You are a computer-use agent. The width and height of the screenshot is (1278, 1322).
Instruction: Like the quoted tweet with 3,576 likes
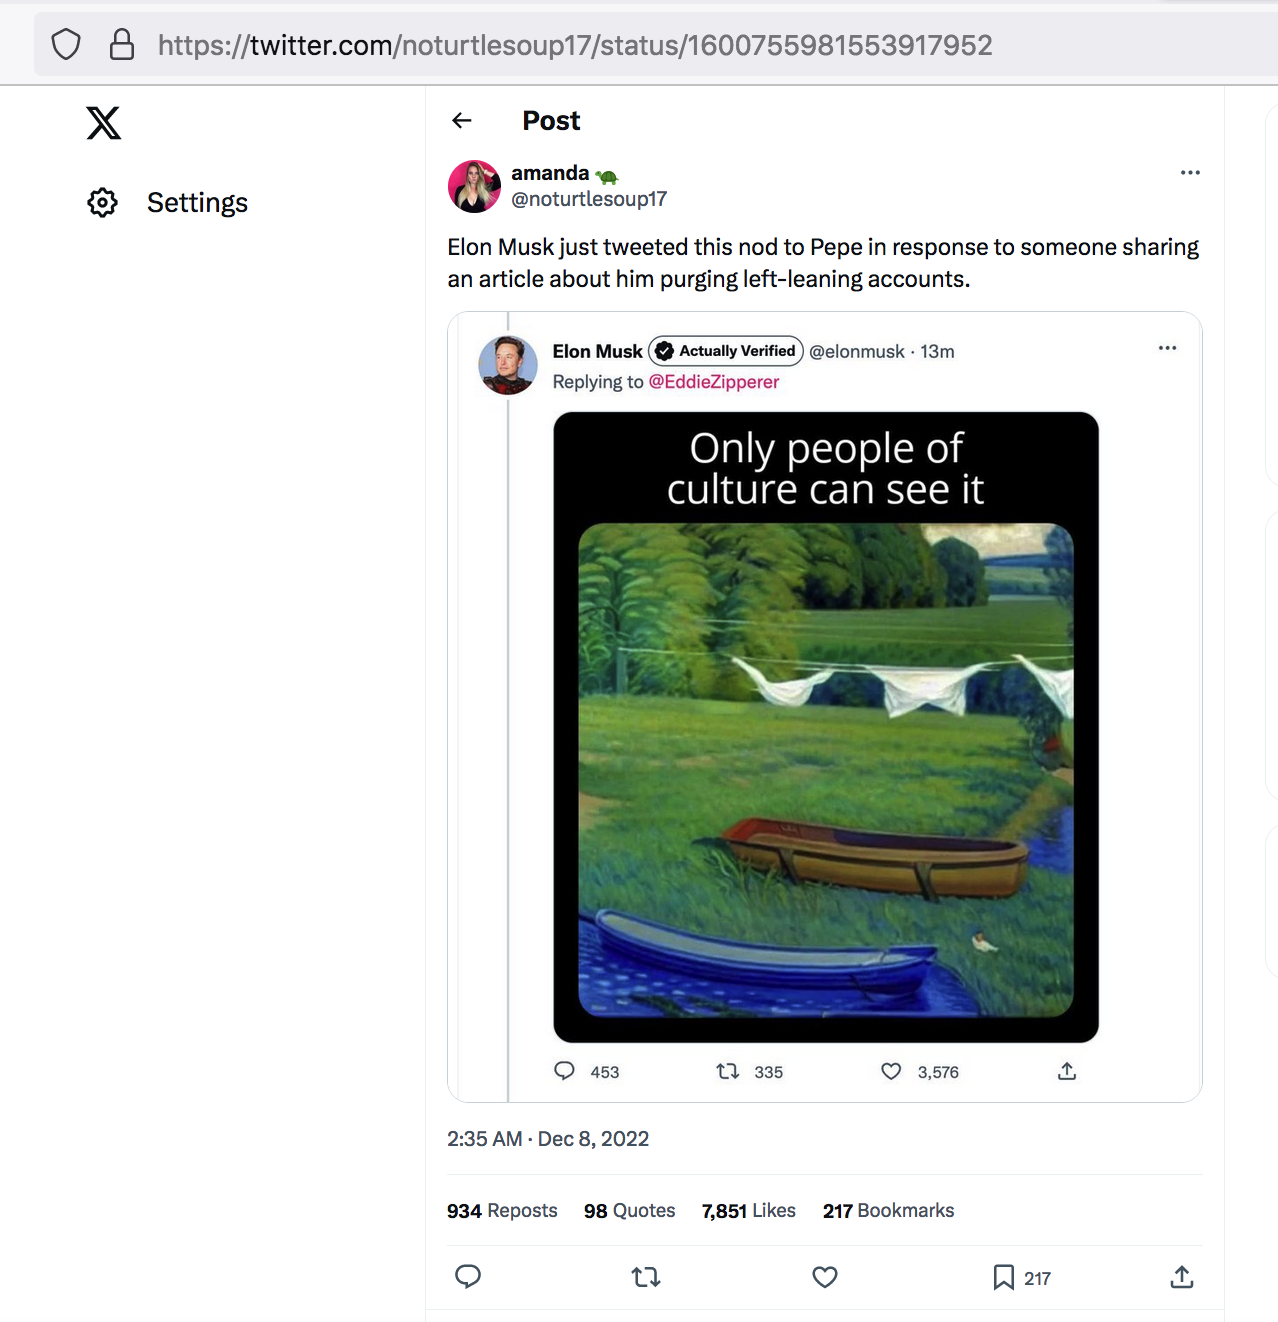pos(891,1071)
